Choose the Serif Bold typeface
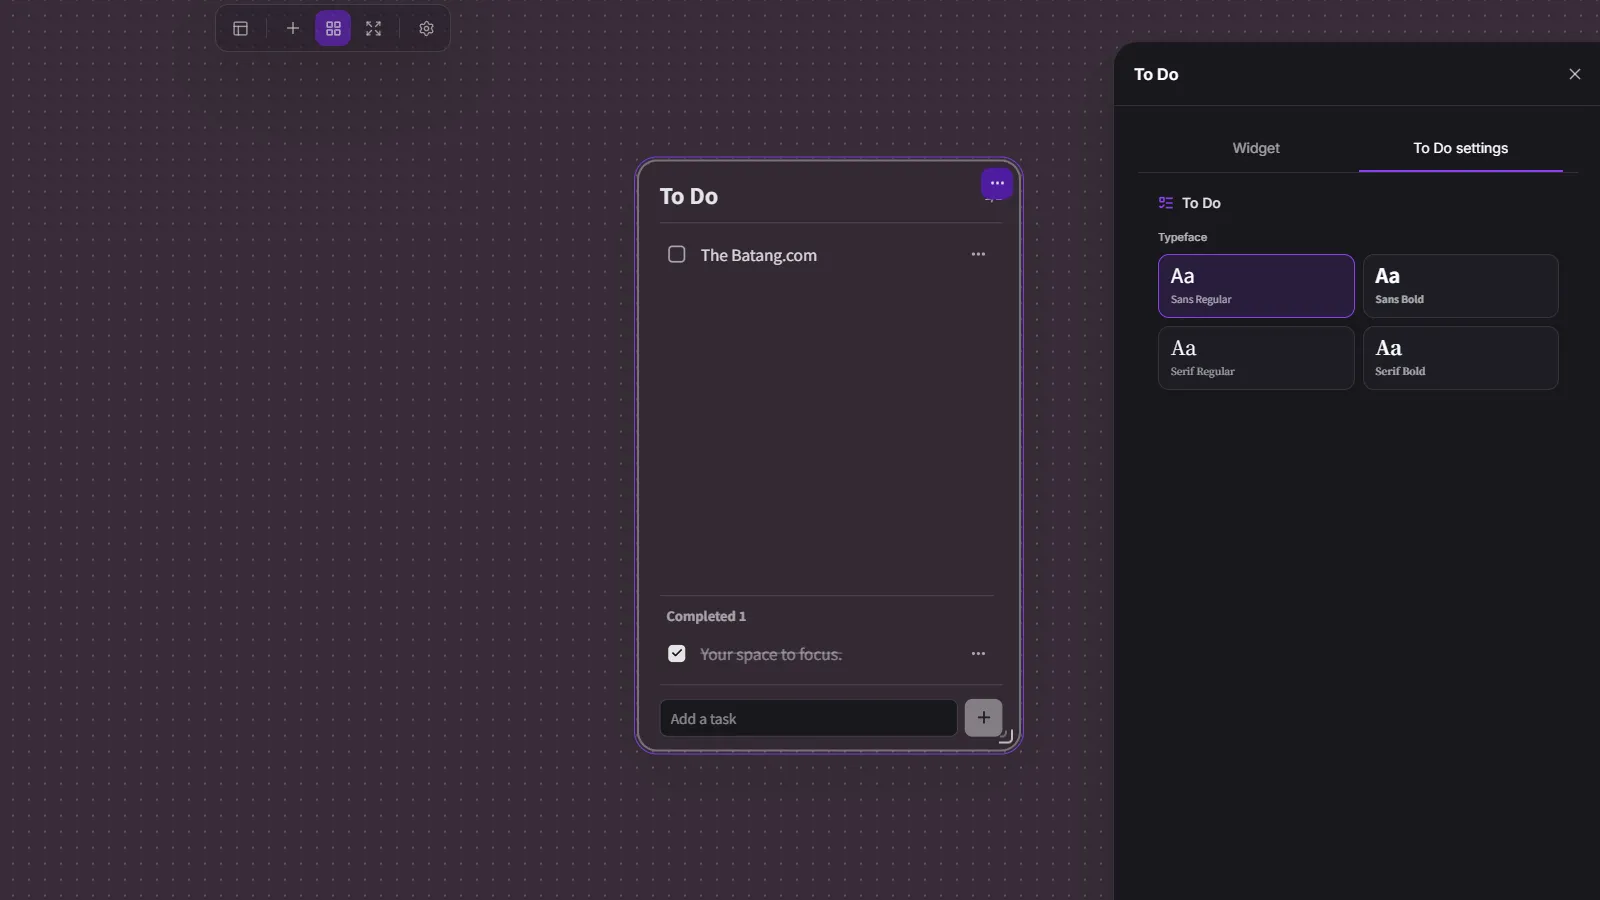Image resolution: width=1600 pixels, height=900 pixels. click(1460, 358)
